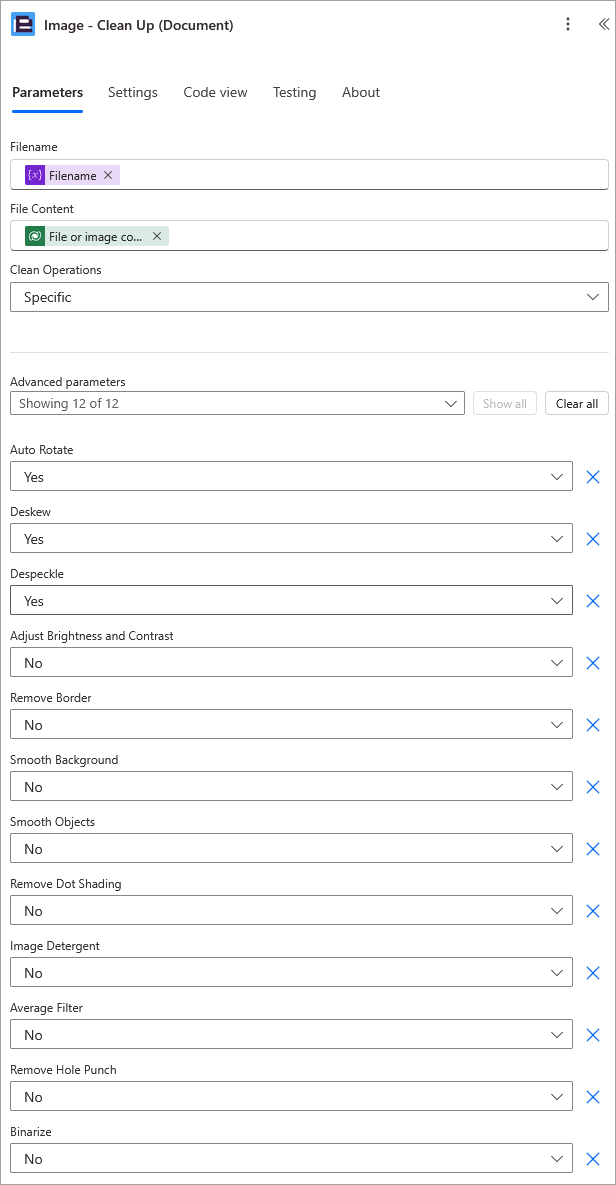Delete the Image Detergent parameter
The image size is (616, 1185).
pyautogui.click(x=593, y=973)
